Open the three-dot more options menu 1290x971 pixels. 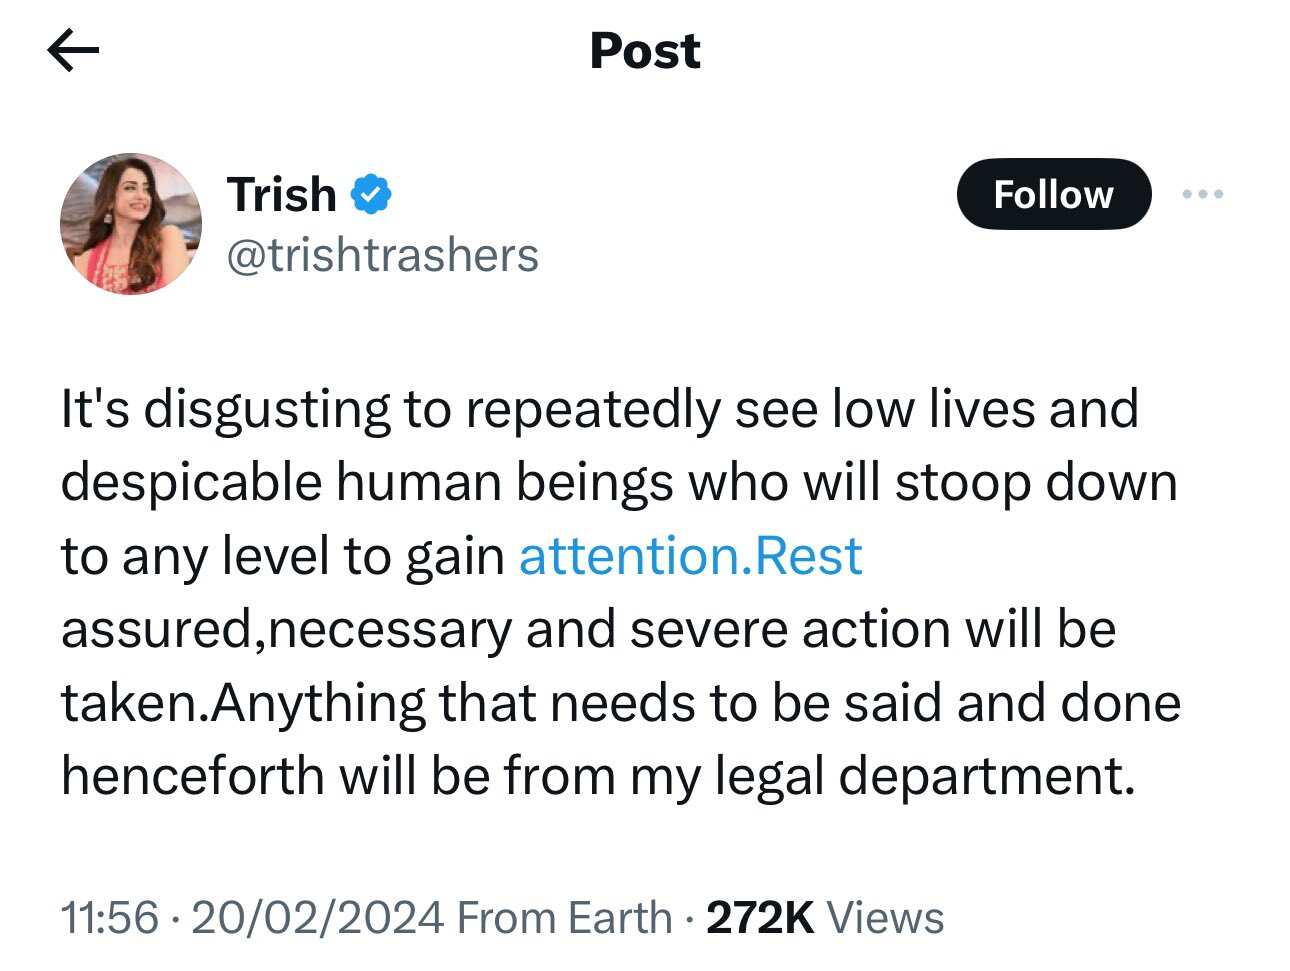click(x=1202, y=194)
